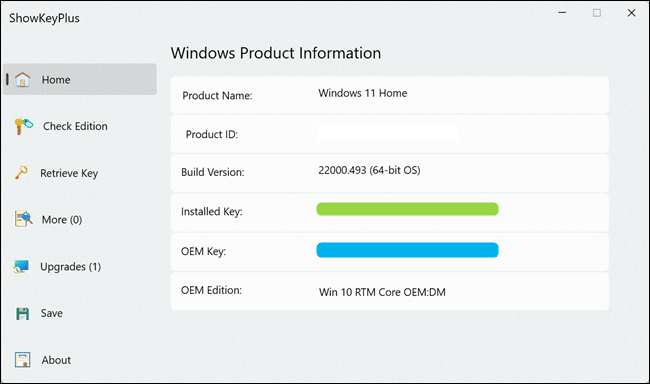Click the blue OEM Key bar
The image size is (650, 384).
[407, 250]
